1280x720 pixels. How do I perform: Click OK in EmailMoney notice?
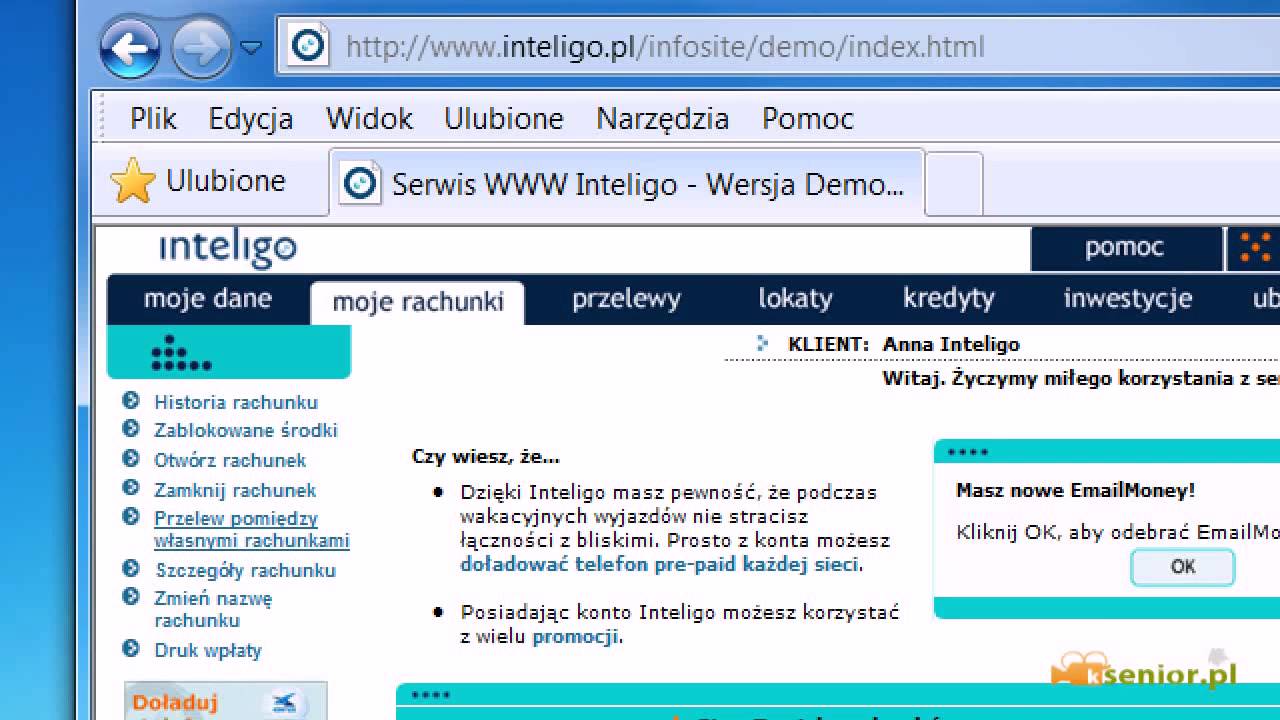(x=1183, y=567)
